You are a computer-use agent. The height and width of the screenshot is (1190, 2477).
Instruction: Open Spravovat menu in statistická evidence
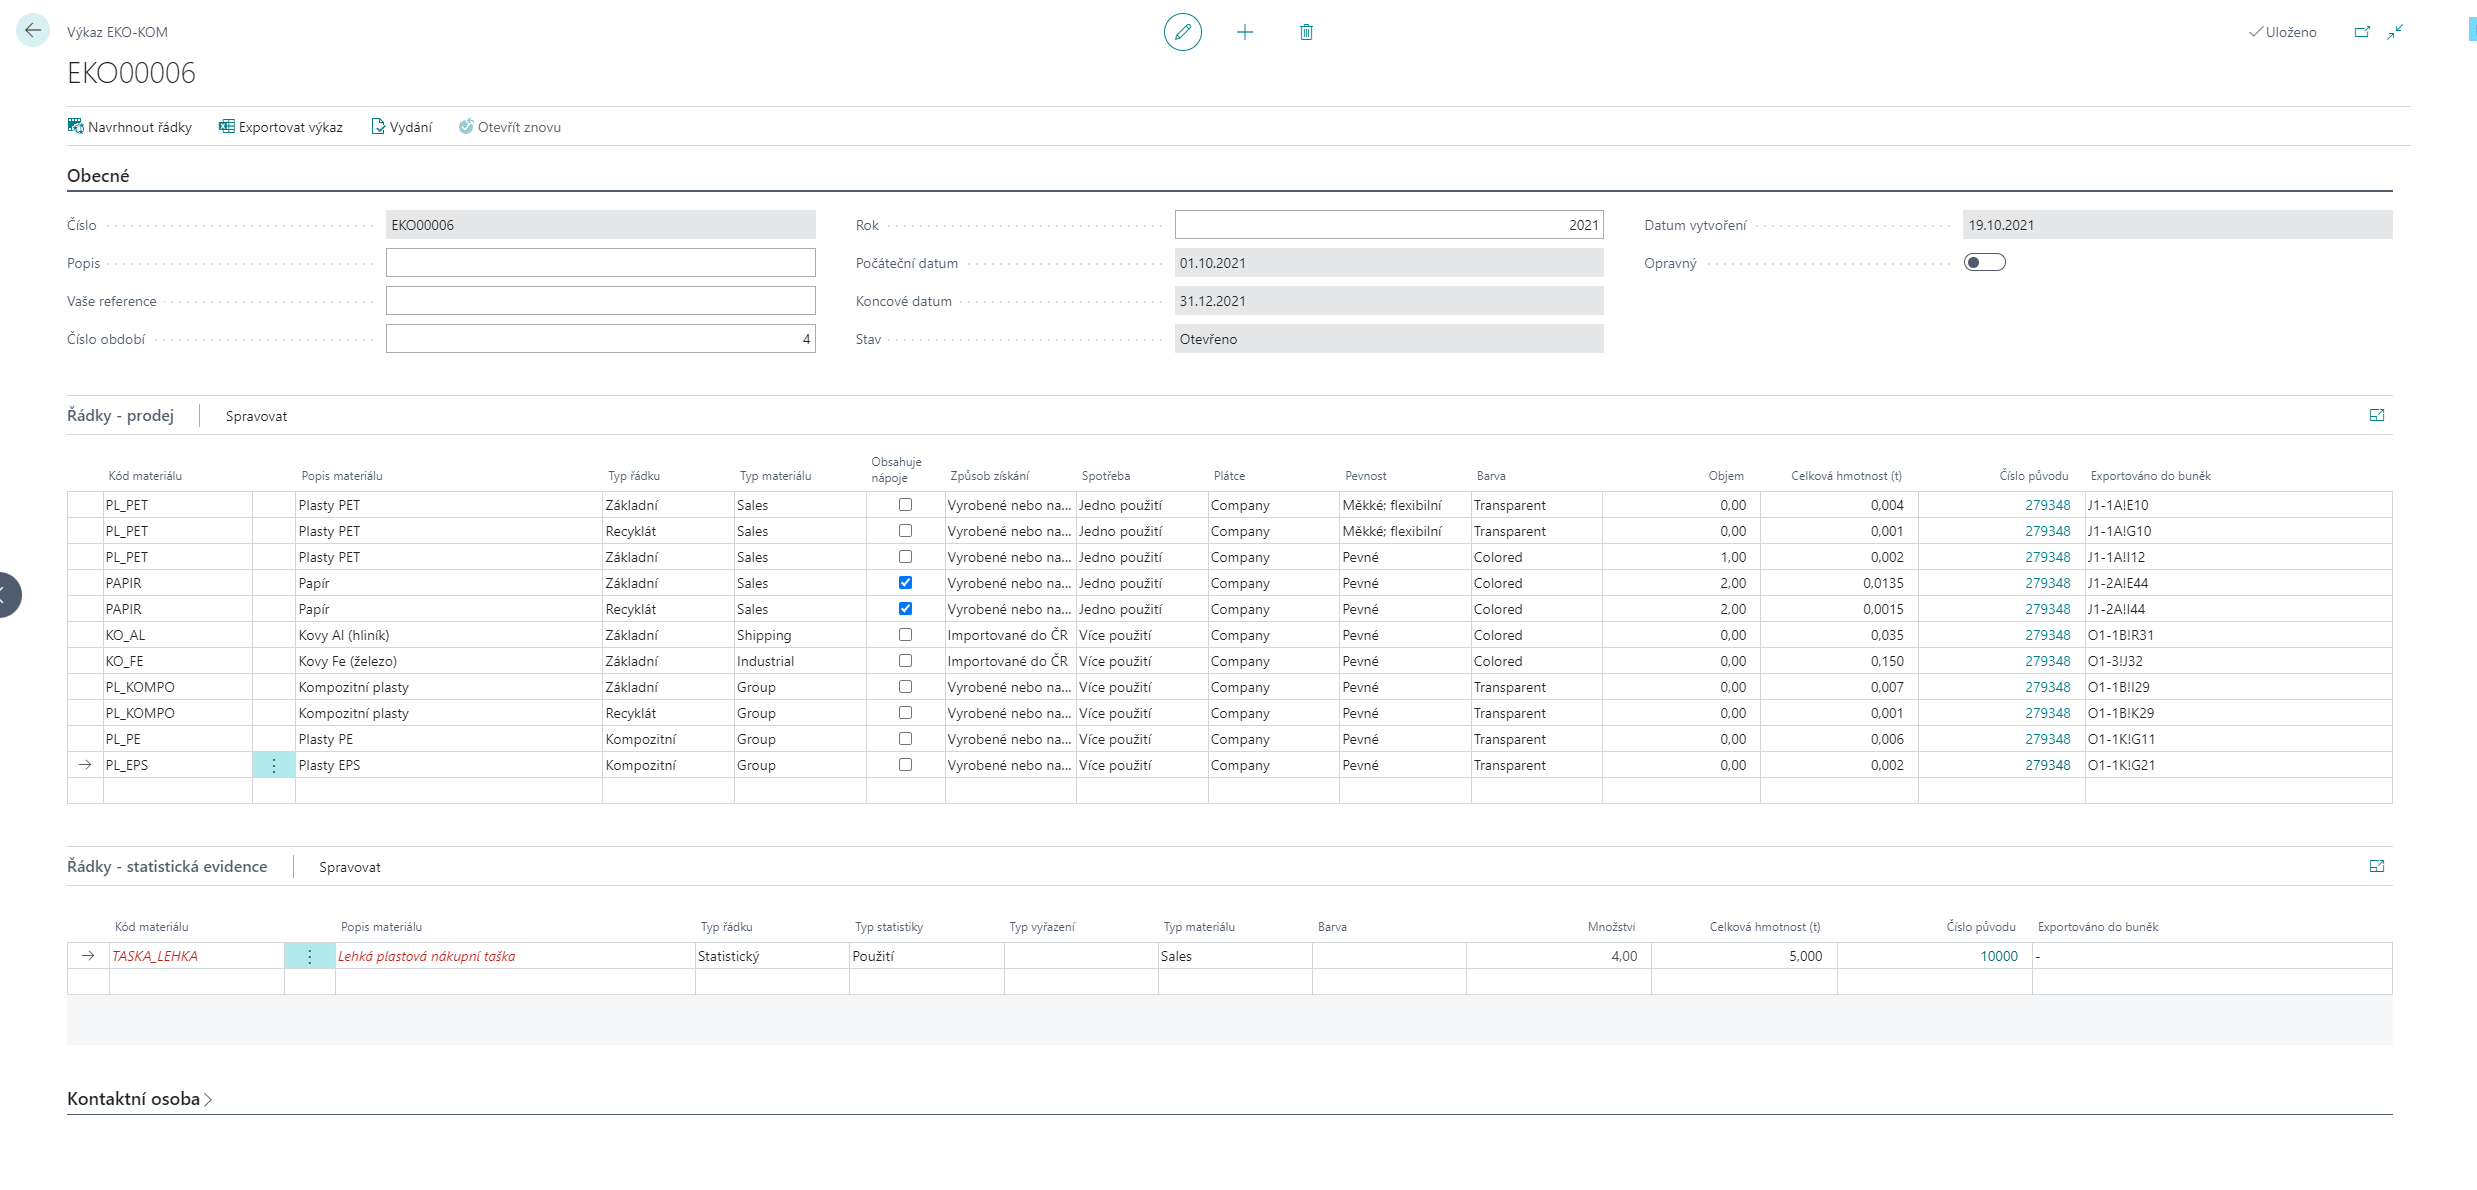click(x=350, y=867)
